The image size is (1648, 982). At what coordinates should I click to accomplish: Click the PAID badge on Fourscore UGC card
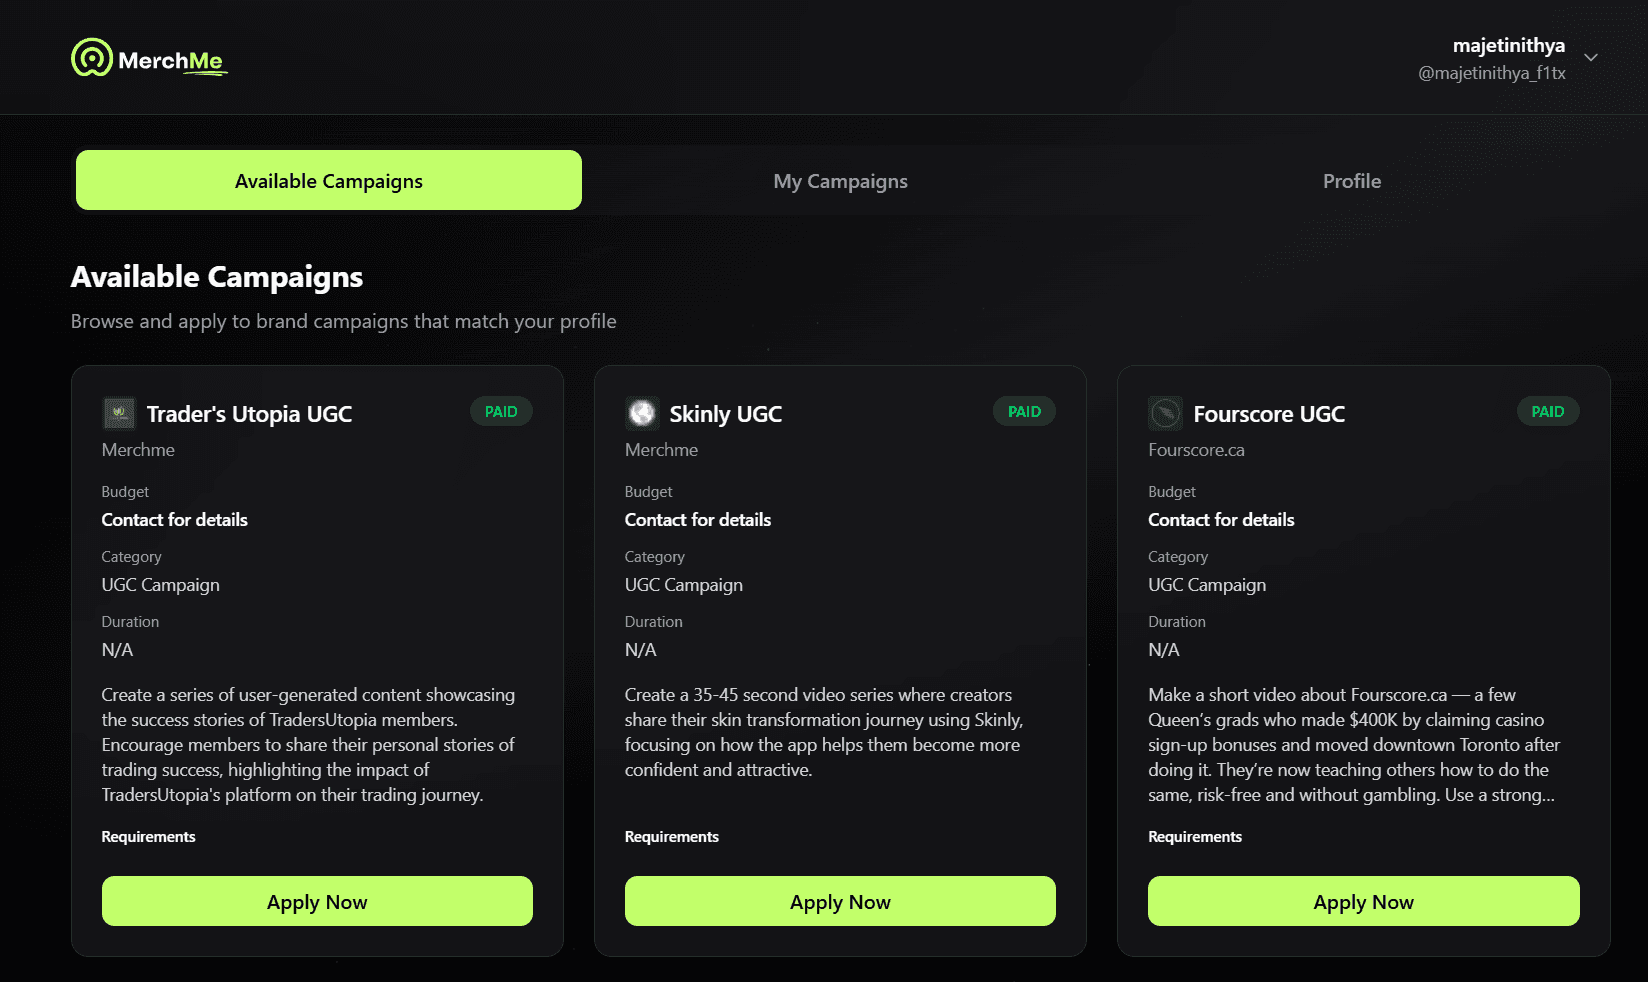(1547, 411)
